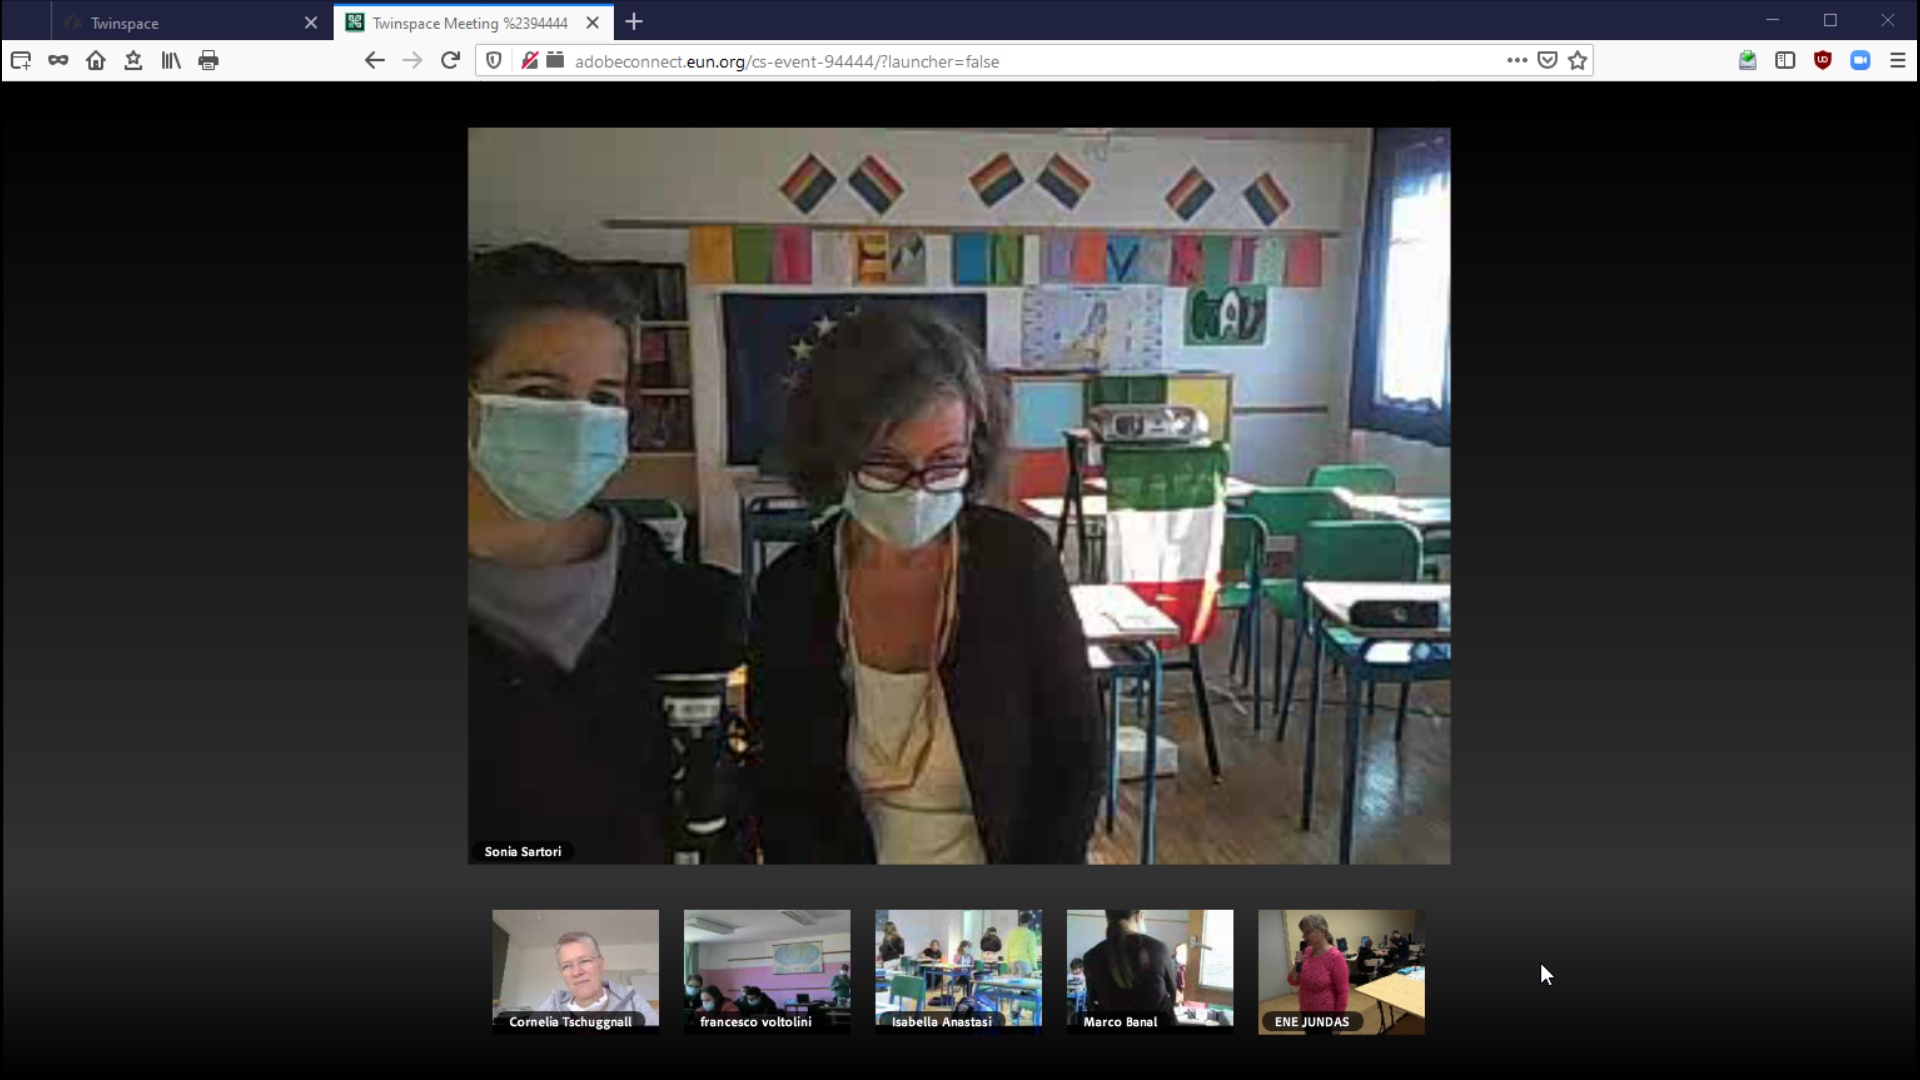Show tracking protection shield info

pos(494,60)
